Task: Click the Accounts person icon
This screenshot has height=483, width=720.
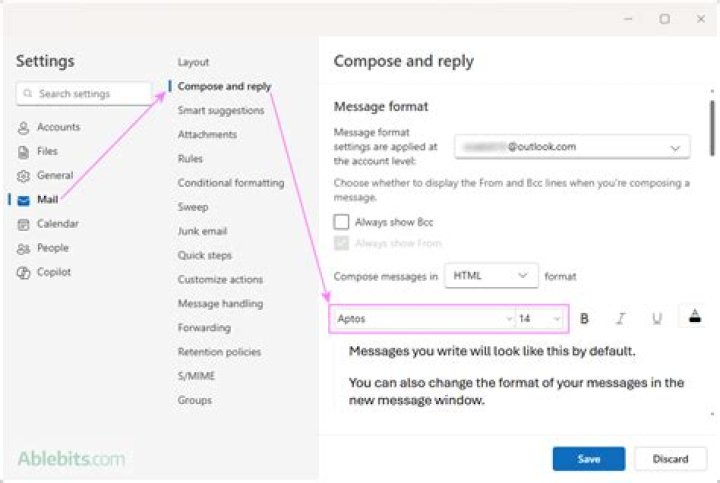Action: pos(23,128)
